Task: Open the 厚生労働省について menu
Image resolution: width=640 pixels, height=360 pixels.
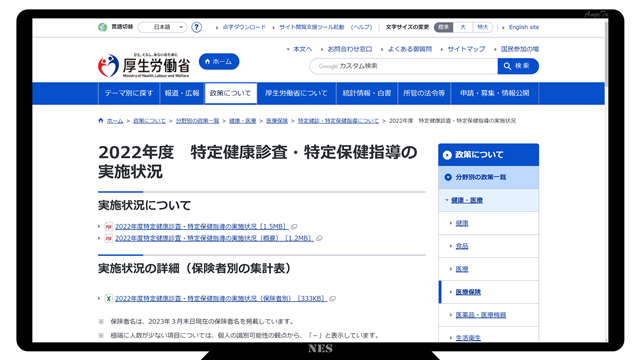Action: point(296,93)
